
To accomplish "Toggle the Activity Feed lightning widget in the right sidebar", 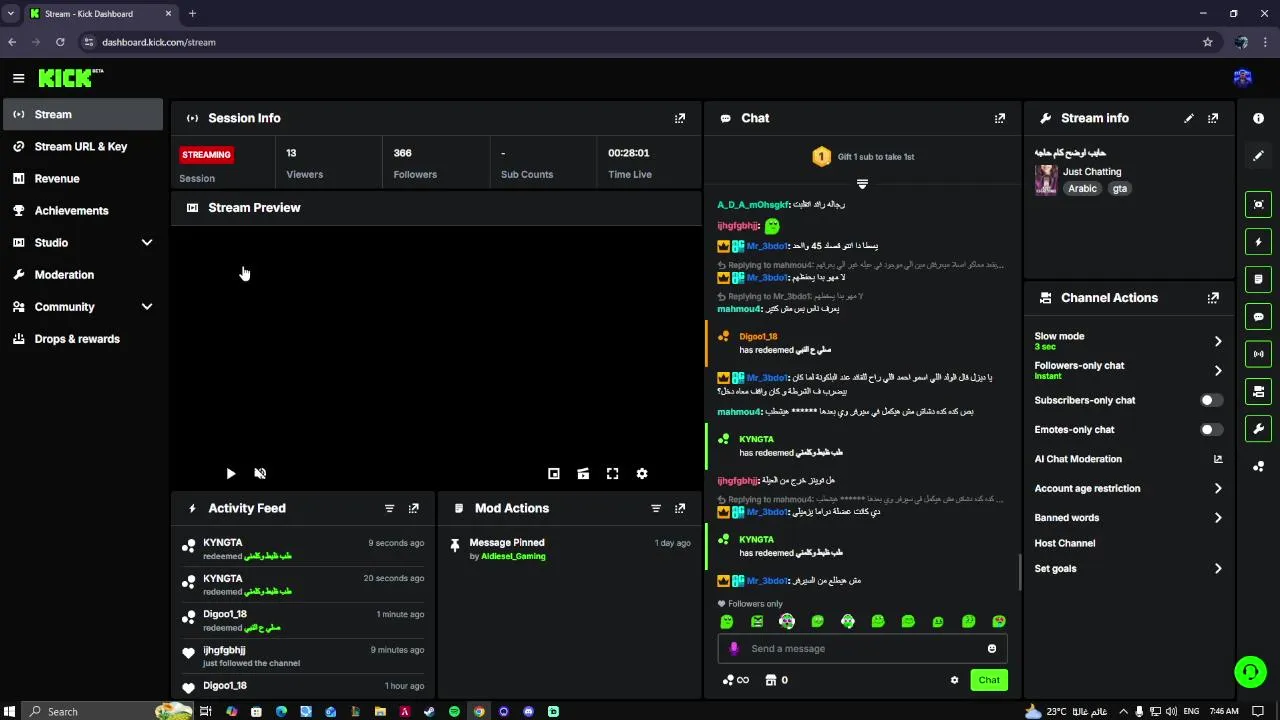I will [1258, 242].
